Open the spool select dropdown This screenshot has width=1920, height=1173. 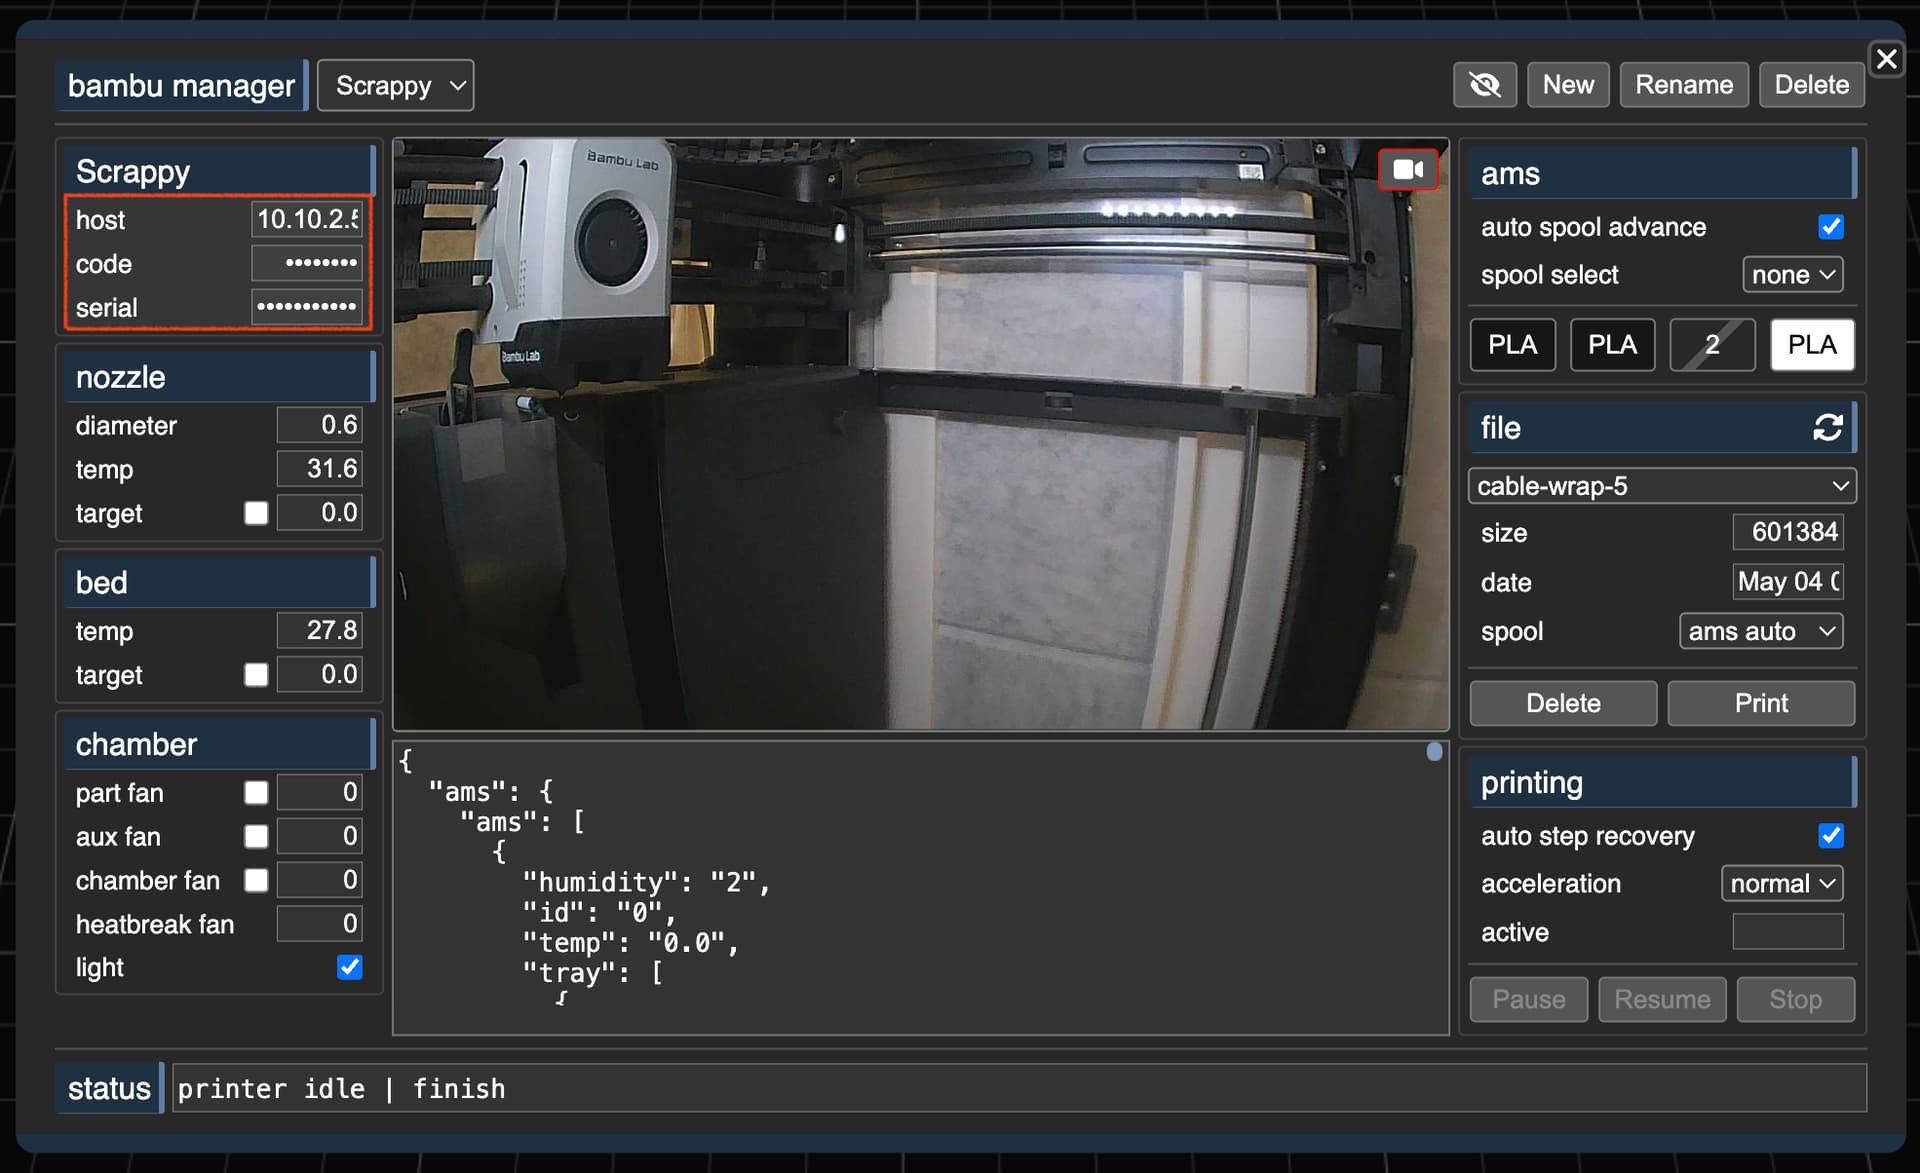[x=1793, y=275]
